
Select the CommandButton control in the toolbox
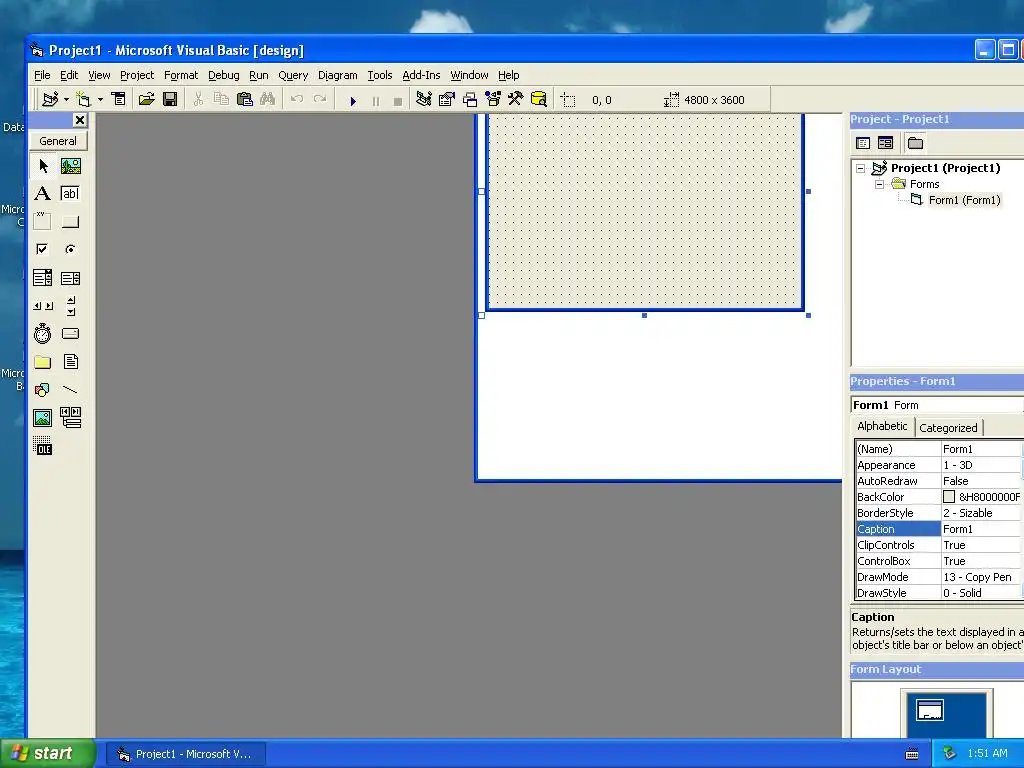click(71, 221)
